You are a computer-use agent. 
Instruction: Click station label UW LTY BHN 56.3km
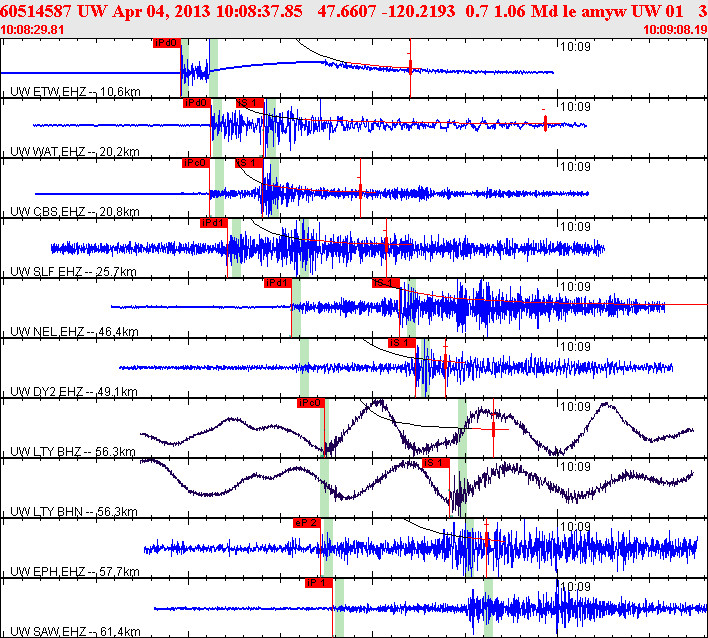click(x=74, y=512)
